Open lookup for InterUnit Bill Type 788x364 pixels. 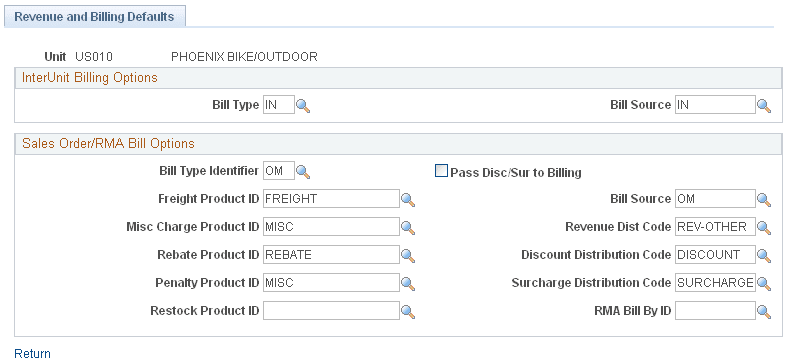303,106
